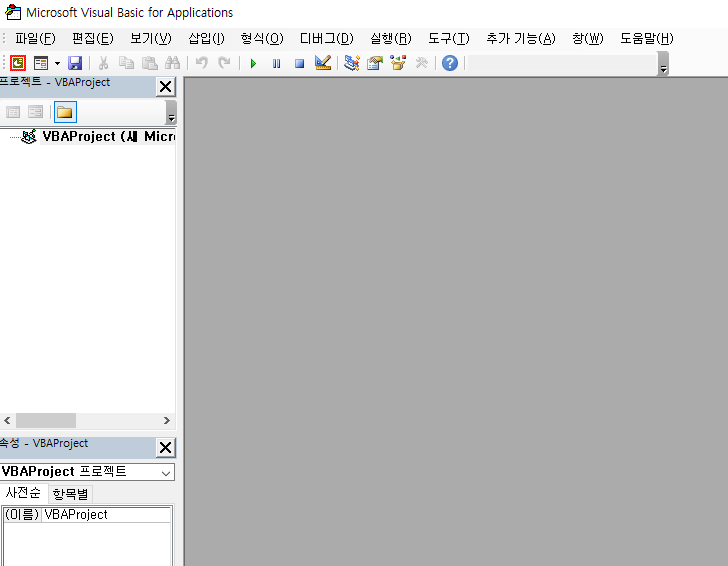Open the 디버그(D) menu

pyautogui.click(x=326, y=39)
